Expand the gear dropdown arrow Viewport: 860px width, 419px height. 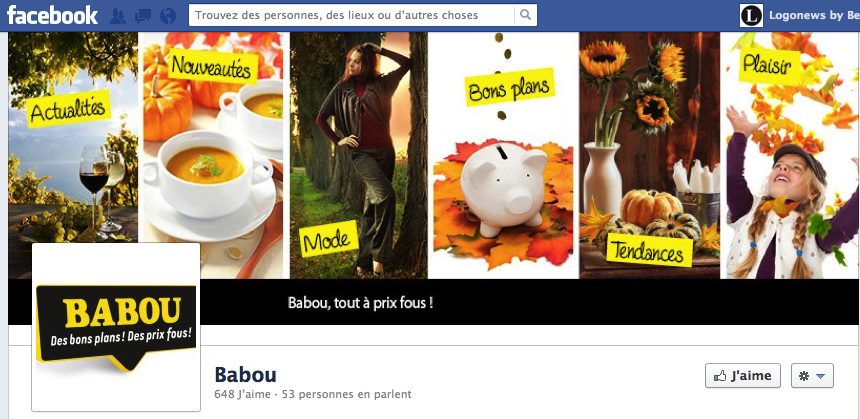(821, 376)
